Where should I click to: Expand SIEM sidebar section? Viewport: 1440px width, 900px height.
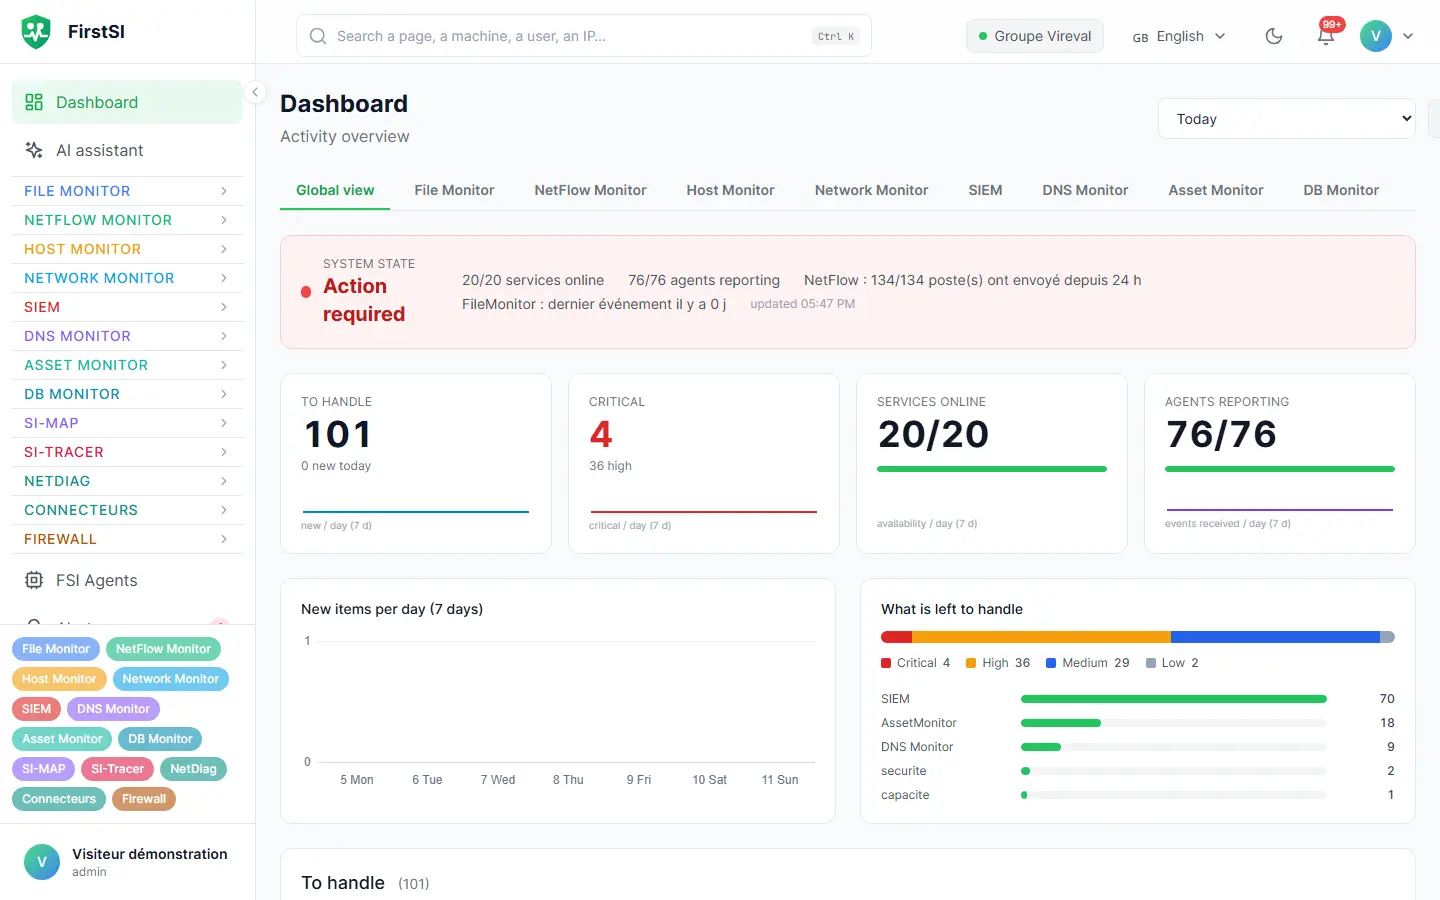click(127, 307)
